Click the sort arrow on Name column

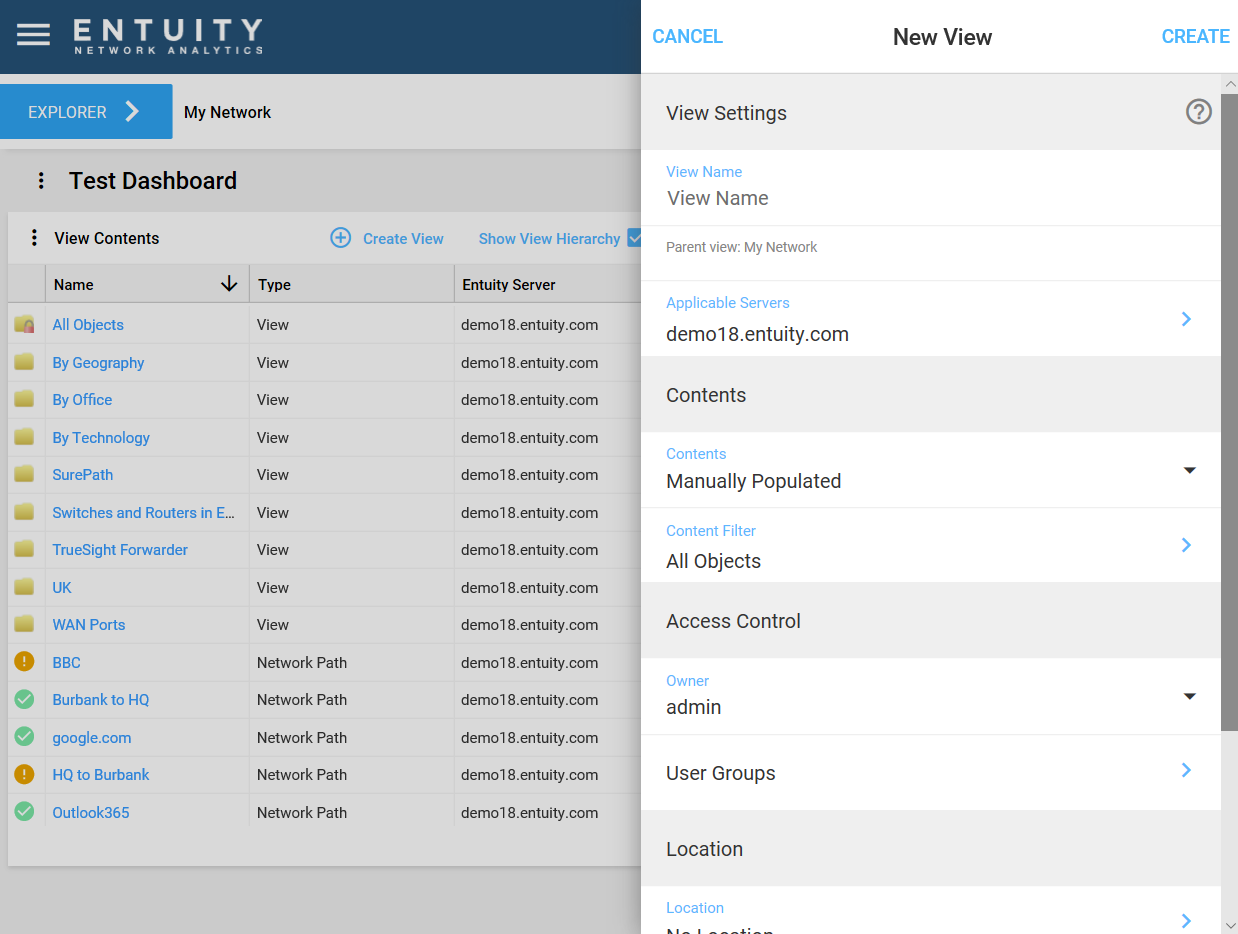click(x=231, y=284)
